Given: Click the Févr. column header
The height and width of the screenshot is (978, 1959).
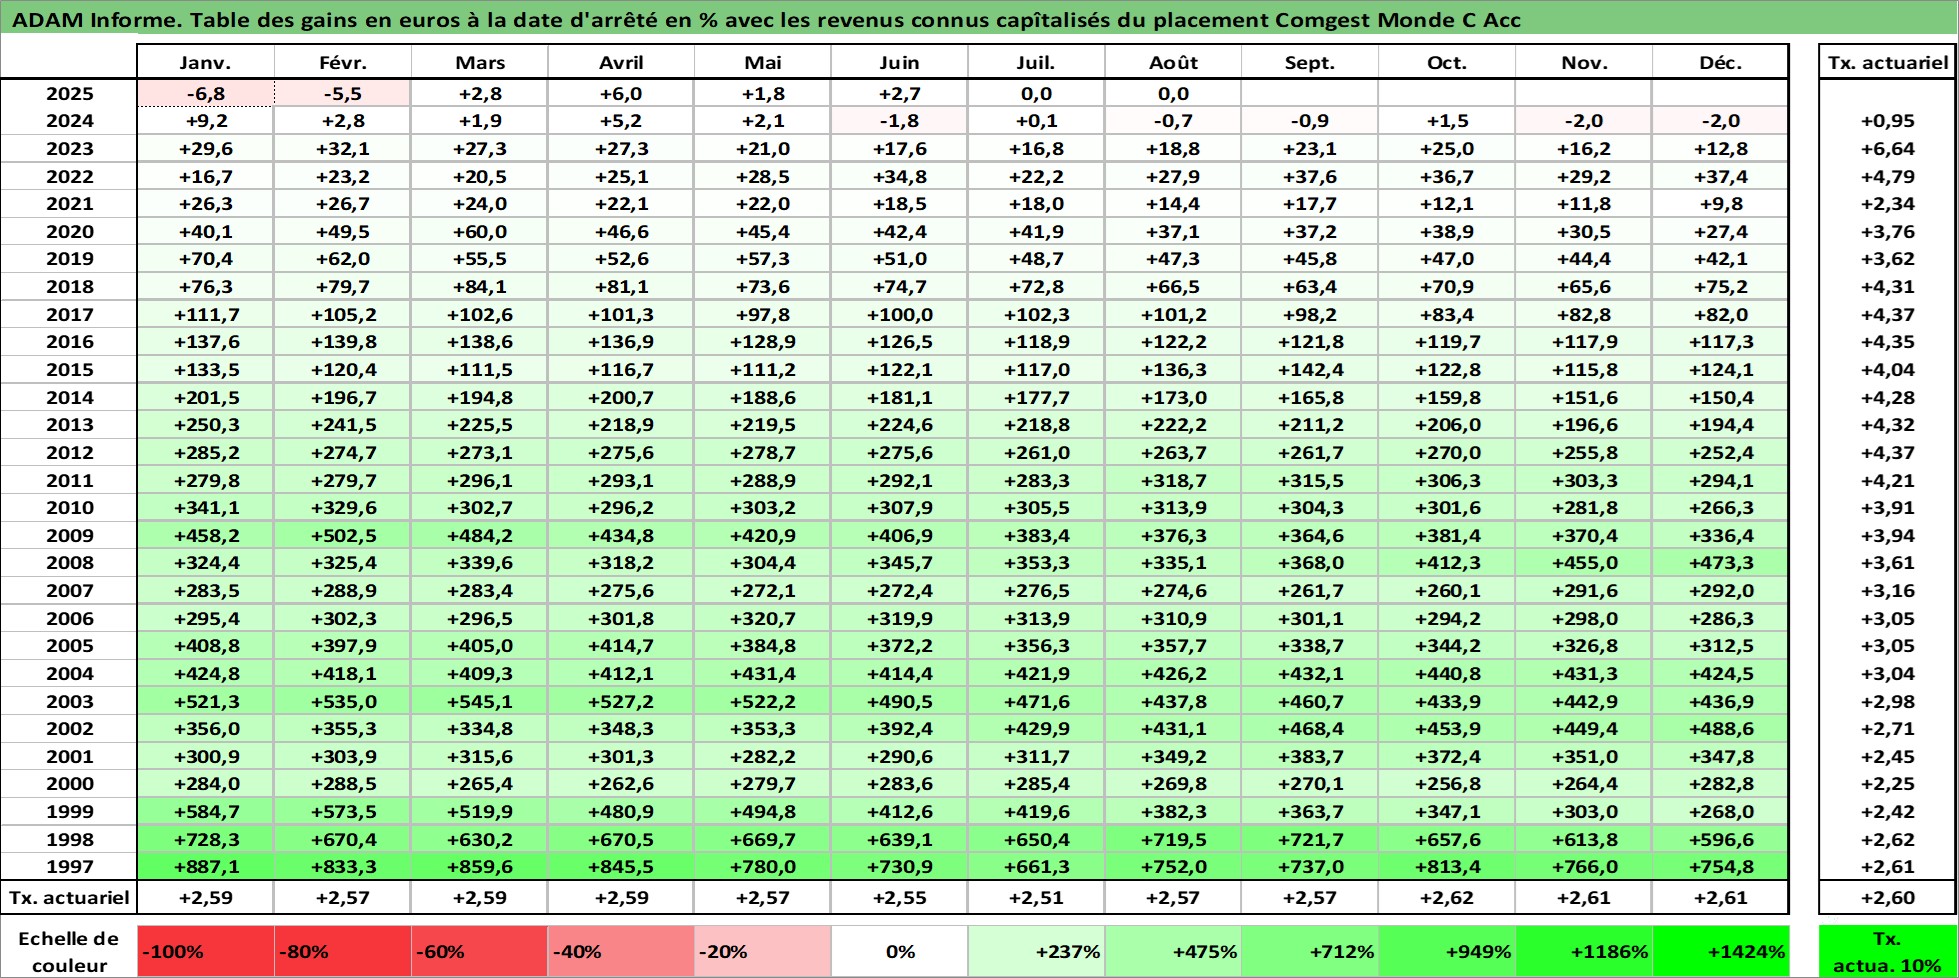Looking at the screenshot, I should pos(343,62).
